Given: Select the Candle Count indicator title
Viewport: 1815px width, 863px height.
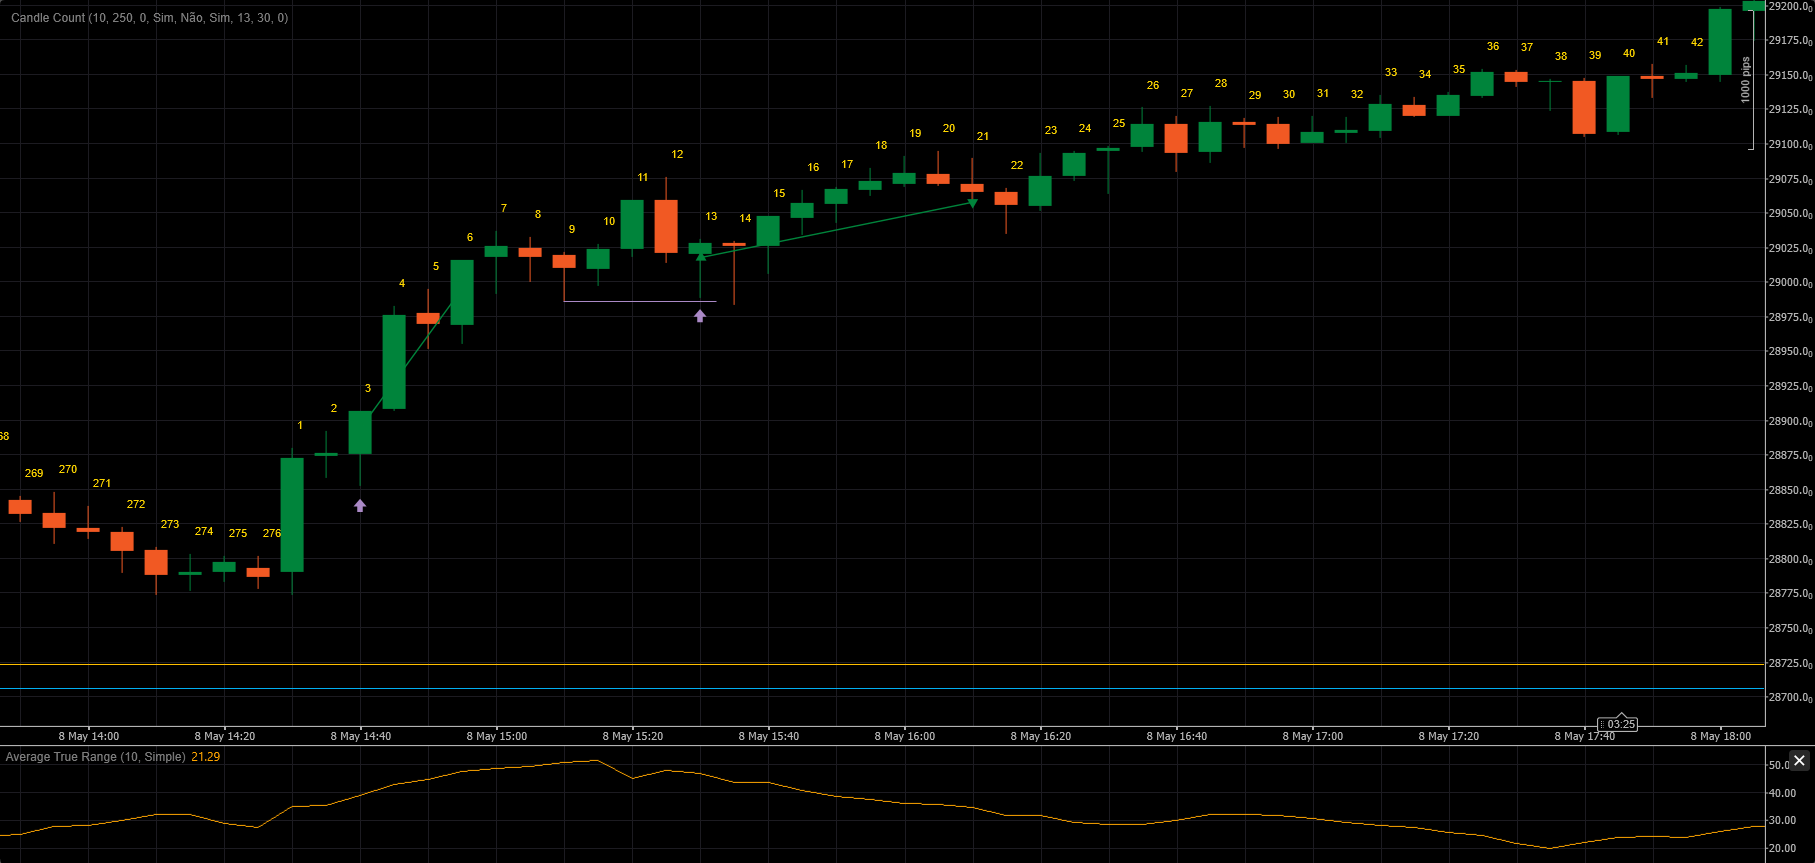Looking at the screenshot, I should tap(150, 18).
